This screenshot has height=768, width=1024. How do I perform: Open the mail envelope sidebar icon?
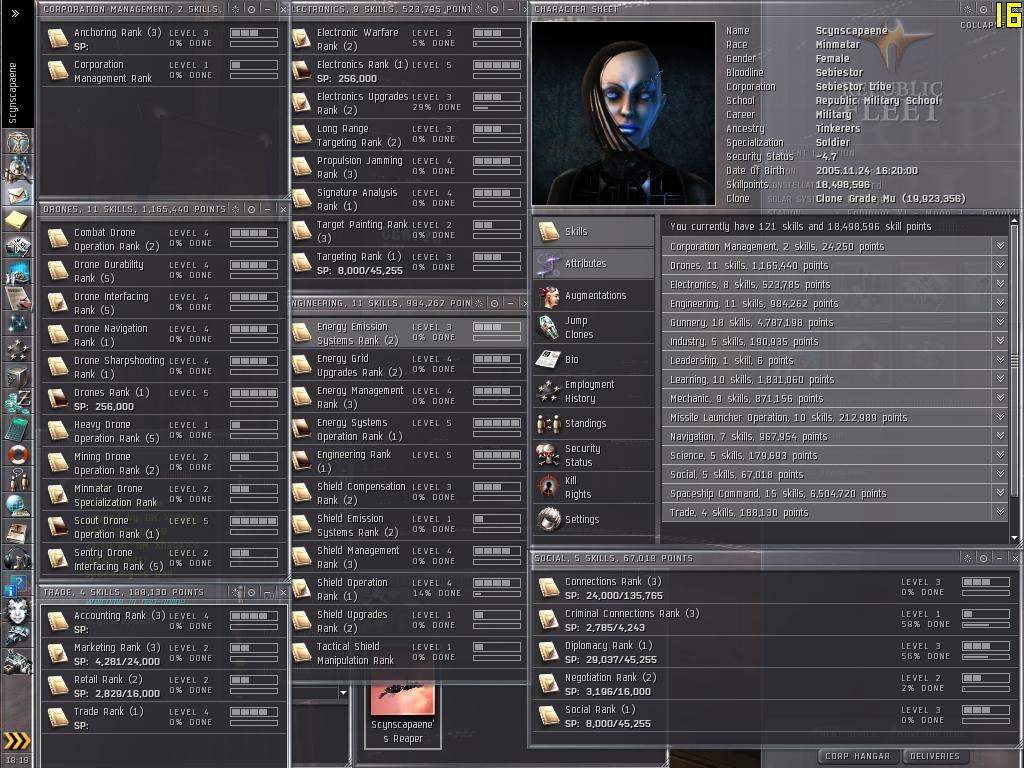(18, 195)
